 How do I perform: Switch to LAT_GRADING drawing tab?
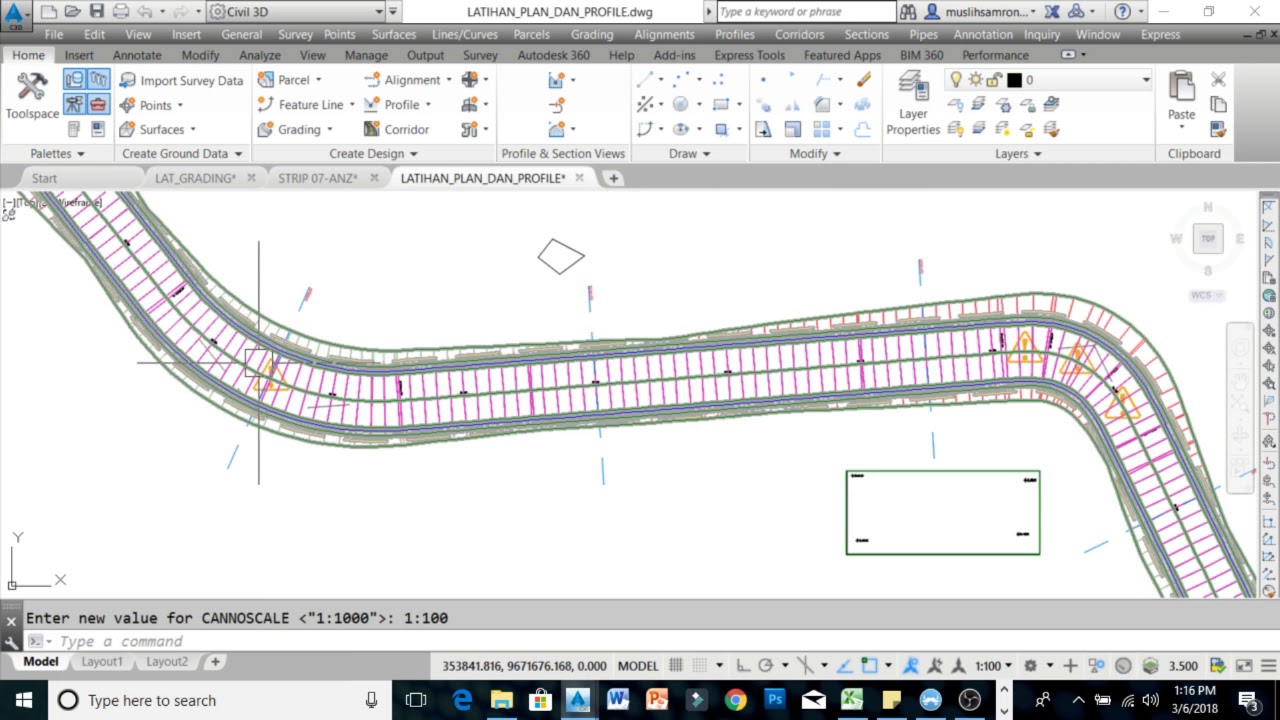click(195, 178)
